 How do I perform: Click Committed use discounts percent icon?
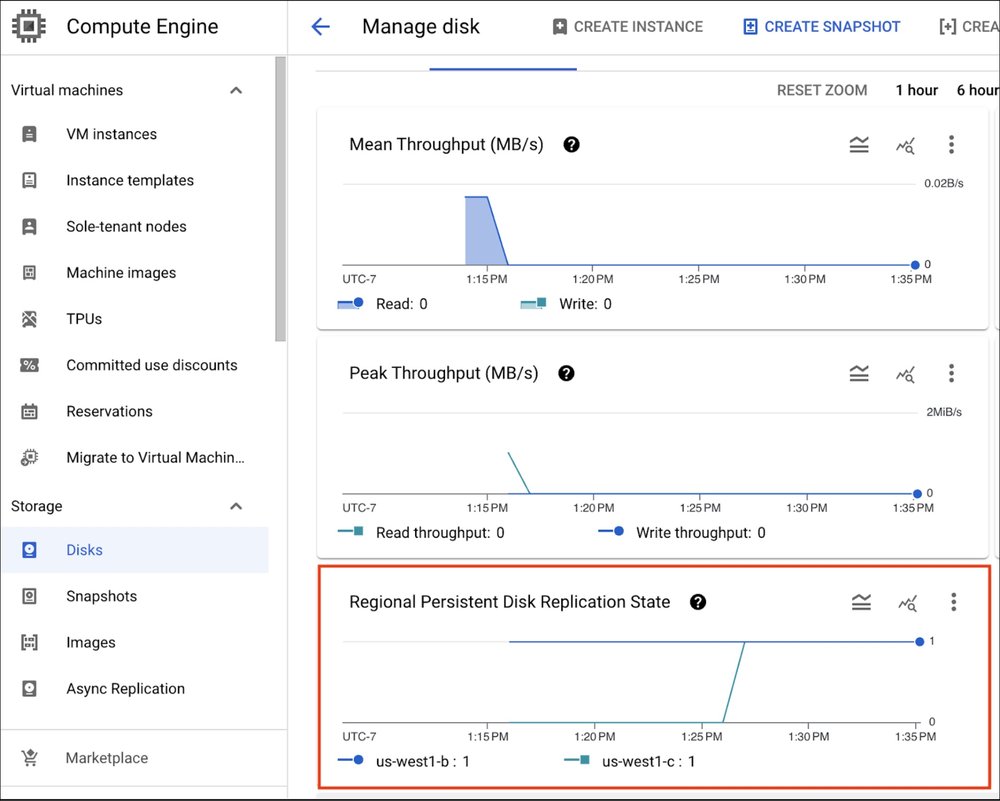[x=29, y=365]
